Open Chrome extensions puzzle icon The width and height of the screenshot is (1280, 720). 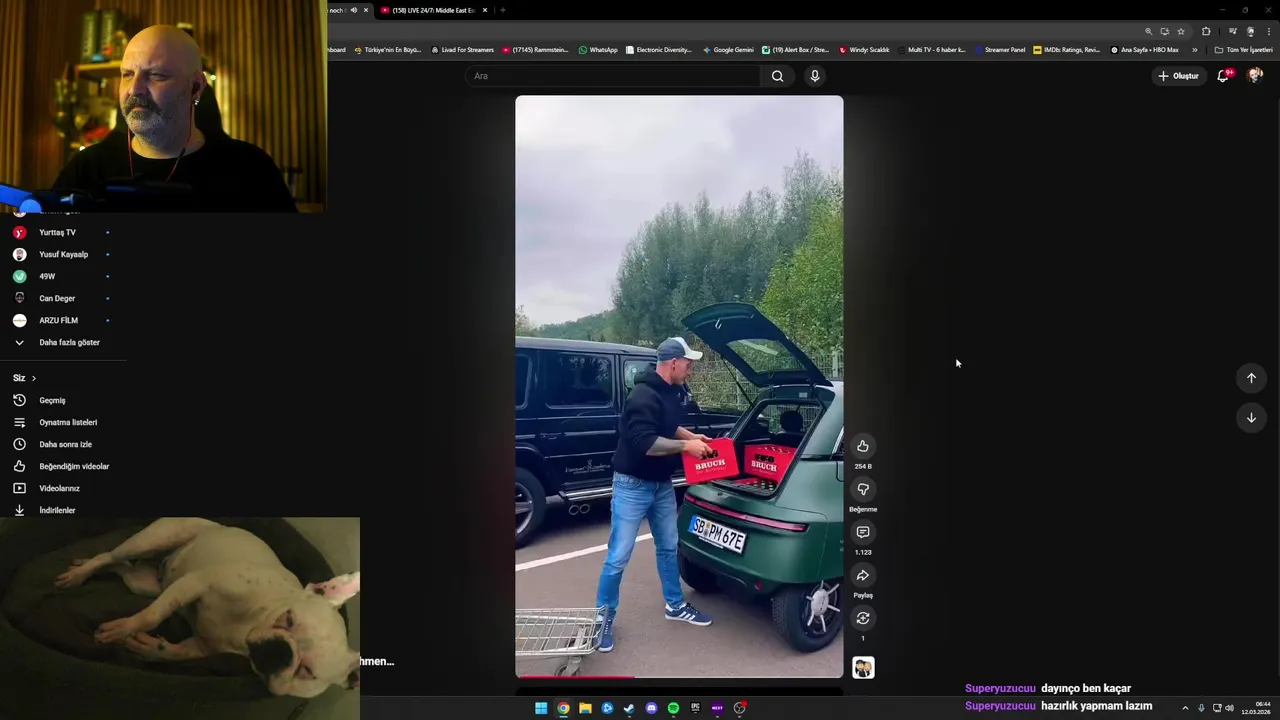point(1206,31)
